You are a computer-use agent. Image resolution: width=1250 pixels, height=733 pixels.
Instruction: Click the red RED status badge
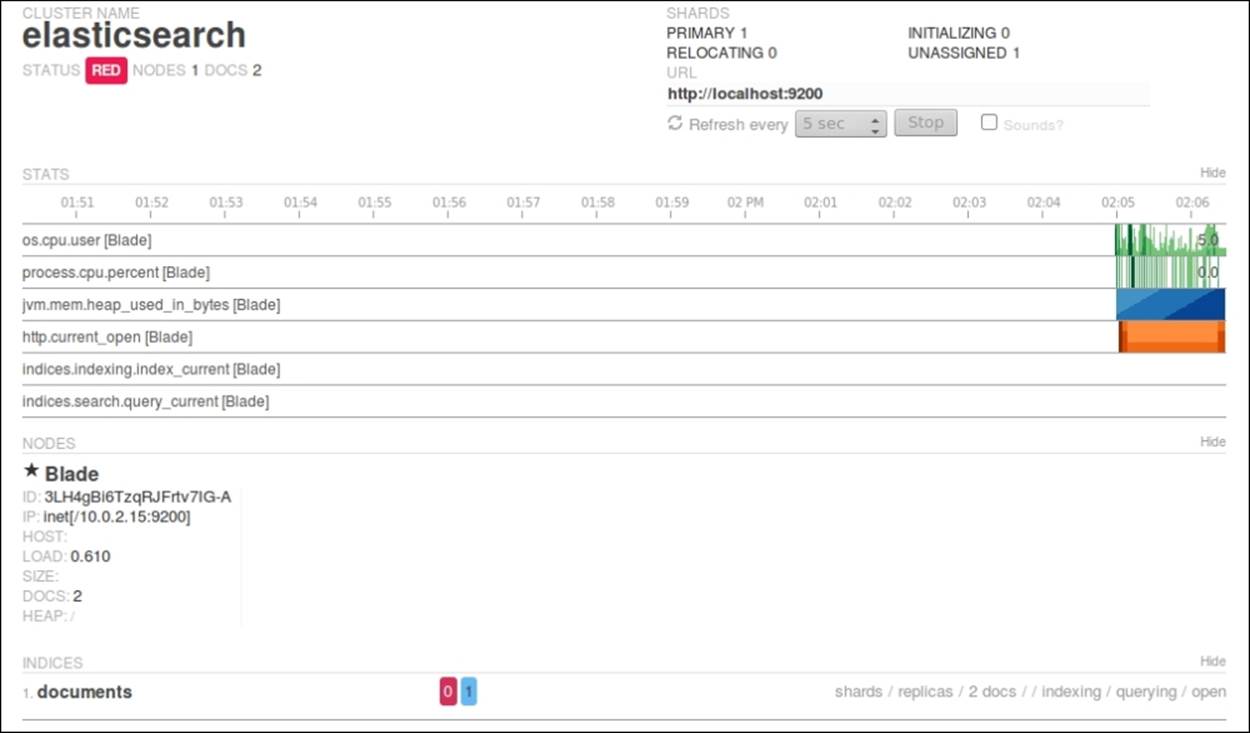[106, 71]
